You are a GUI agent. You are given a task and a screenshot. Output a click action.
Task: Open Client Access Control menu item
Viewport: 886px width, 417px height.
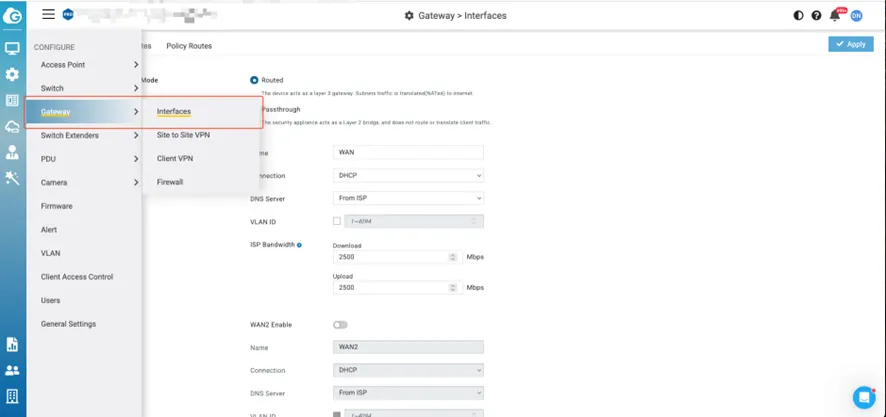pos(77,277)
